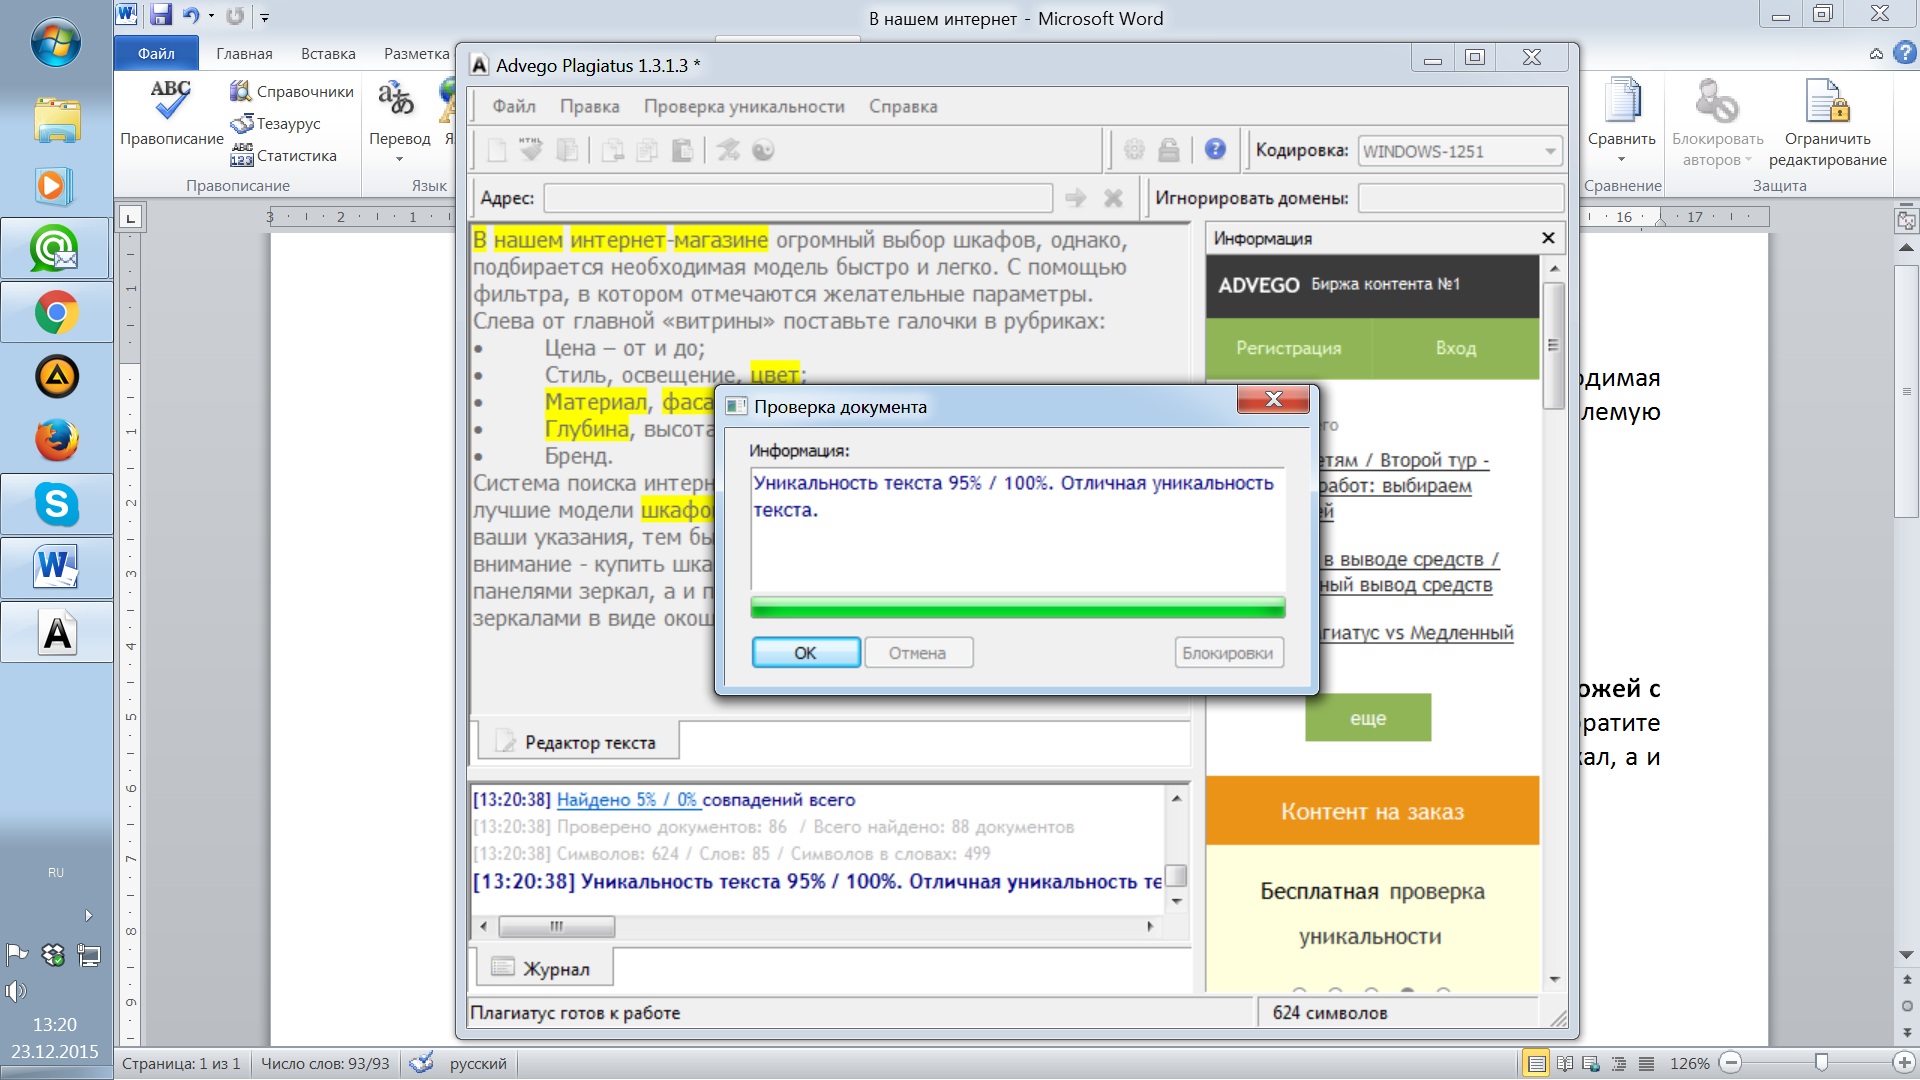
Task: Click the русский language indicator in status bar
Action: pyautogui.click(x=478, y=1064)
